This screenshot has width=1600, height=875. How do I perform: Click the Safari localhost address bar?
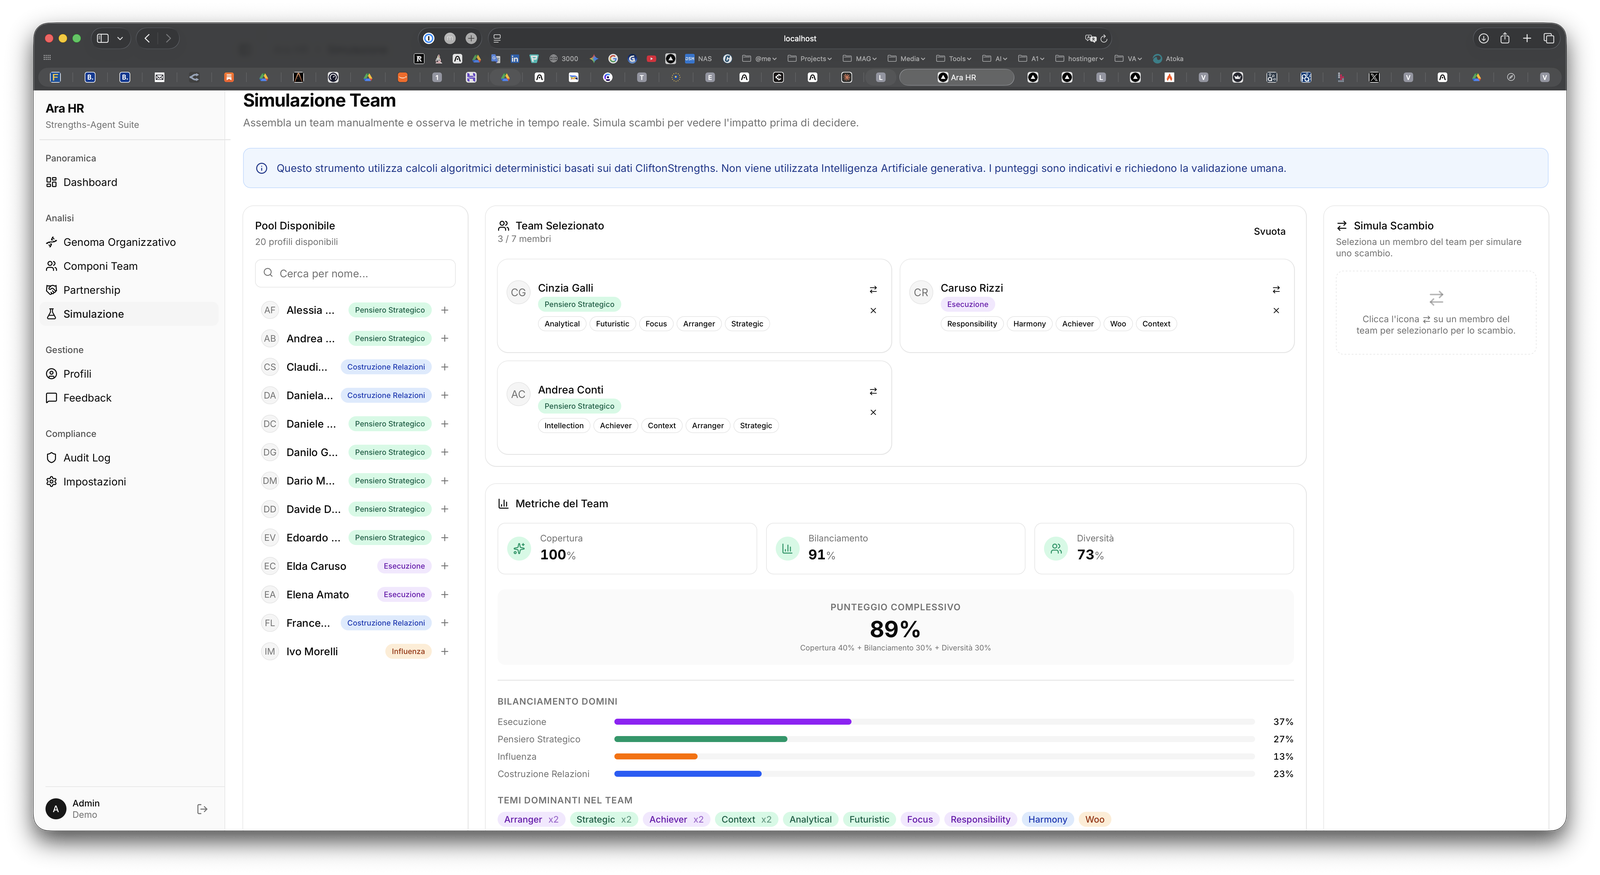(x=800, y=39)
